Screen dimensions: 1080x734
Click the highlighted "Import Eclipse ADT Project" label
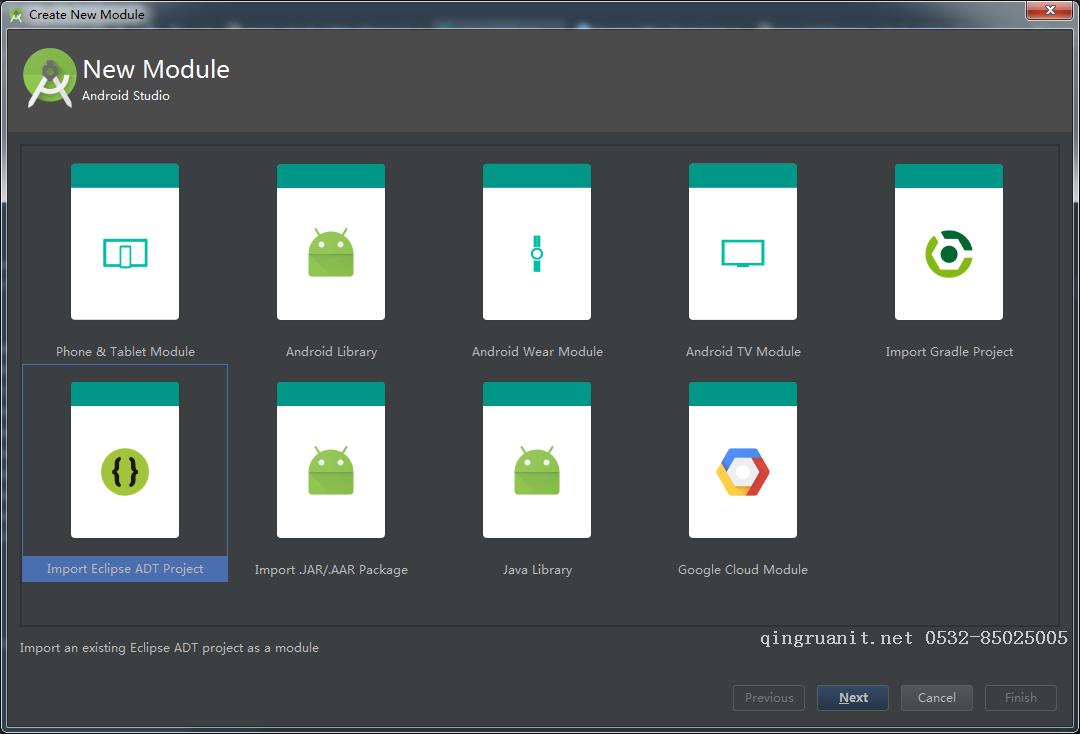pyautogui.click(x=125, y=569)
